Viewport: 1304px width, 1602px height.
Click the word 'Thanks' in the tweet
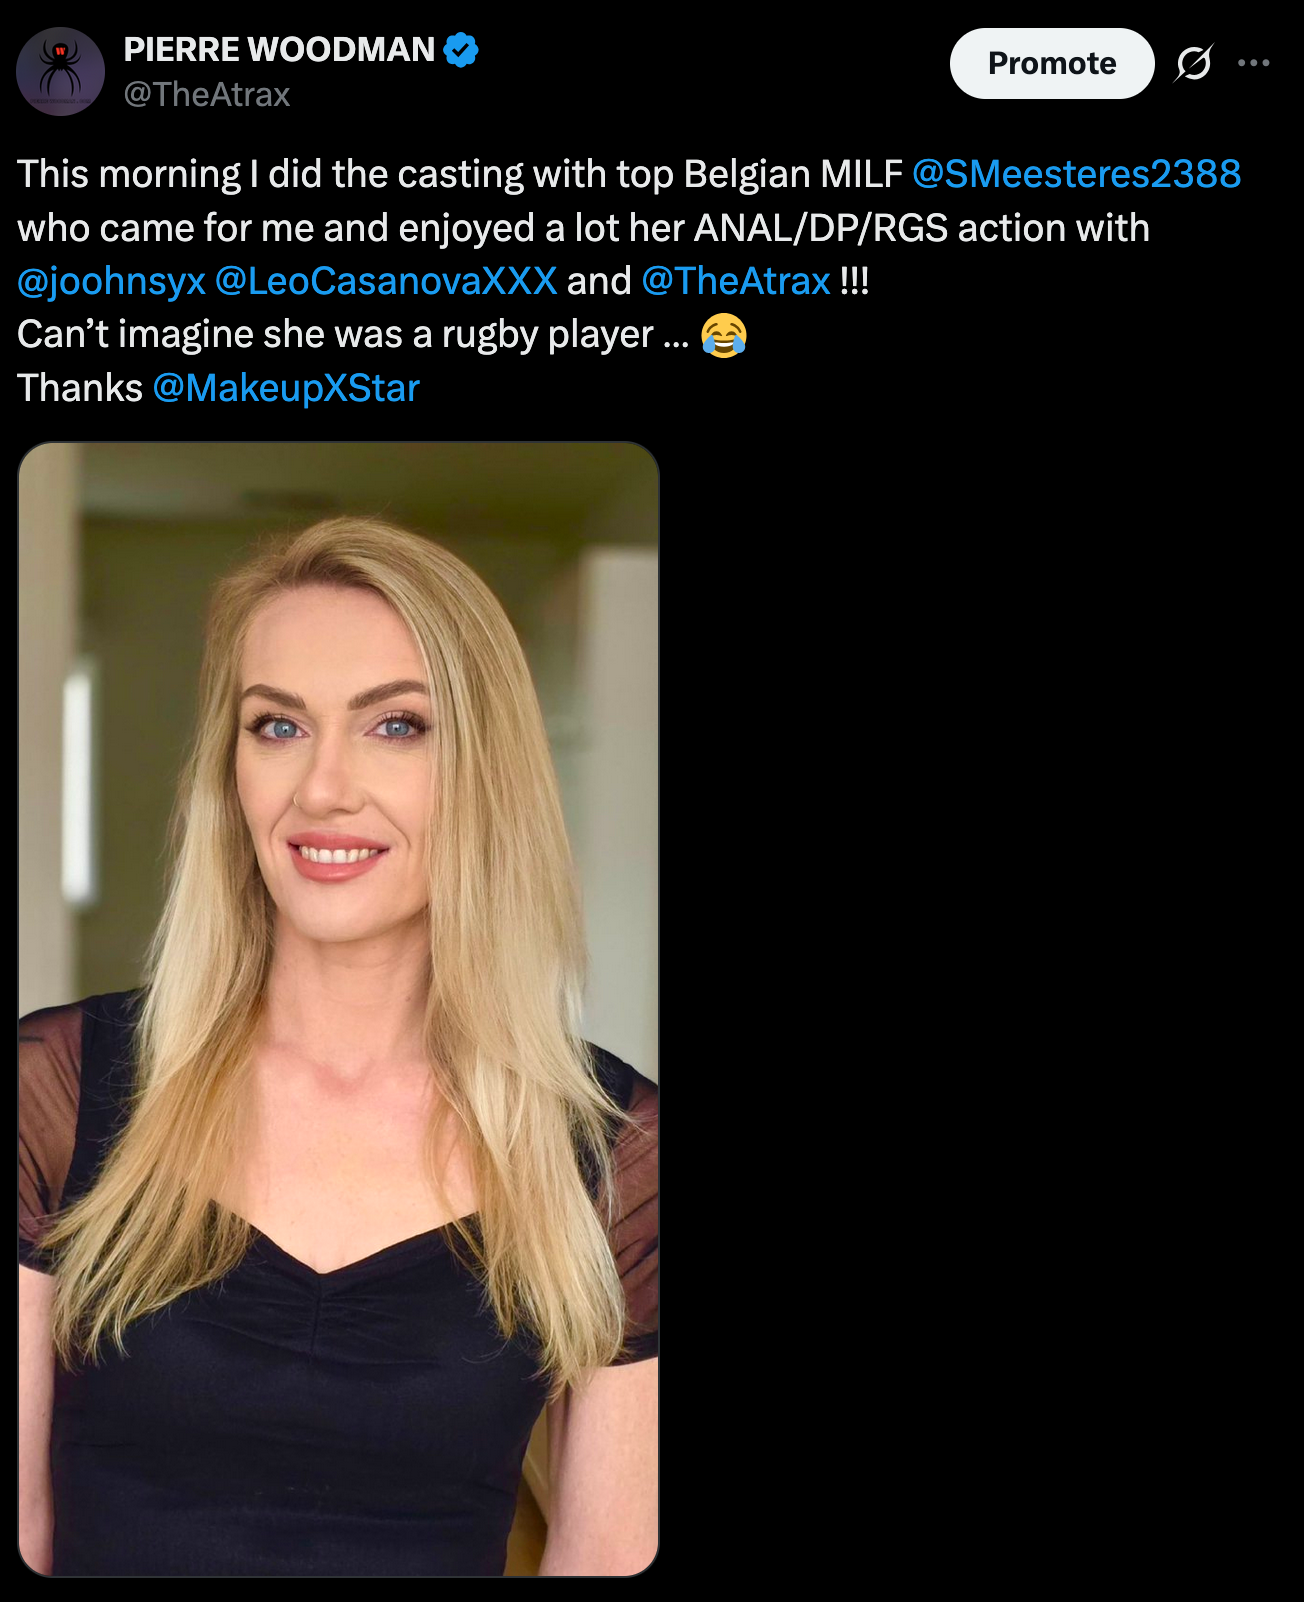[x=80, y=388]
